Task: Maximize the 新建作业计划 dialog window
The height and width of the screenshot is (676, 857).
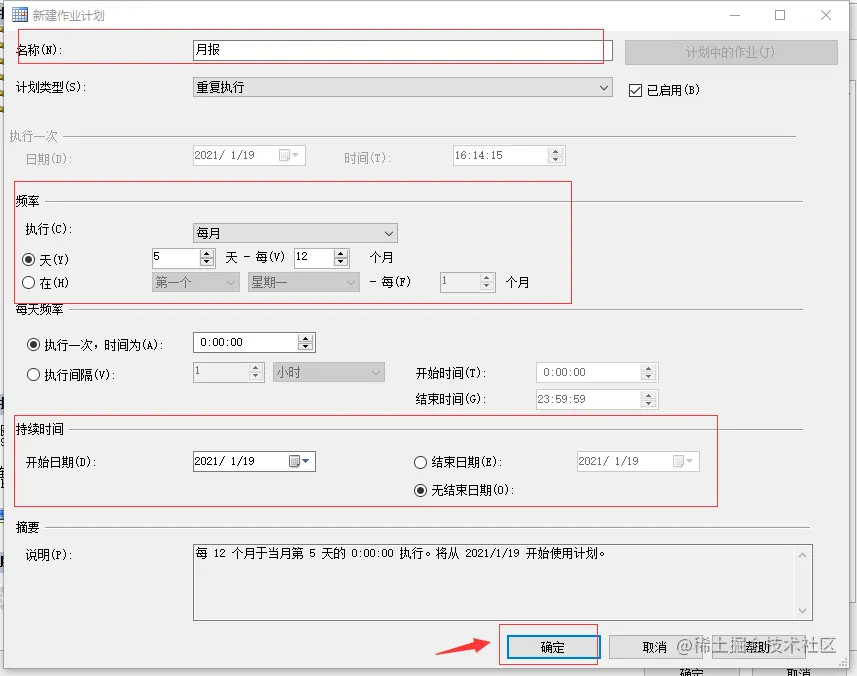Action: [780, 15]
